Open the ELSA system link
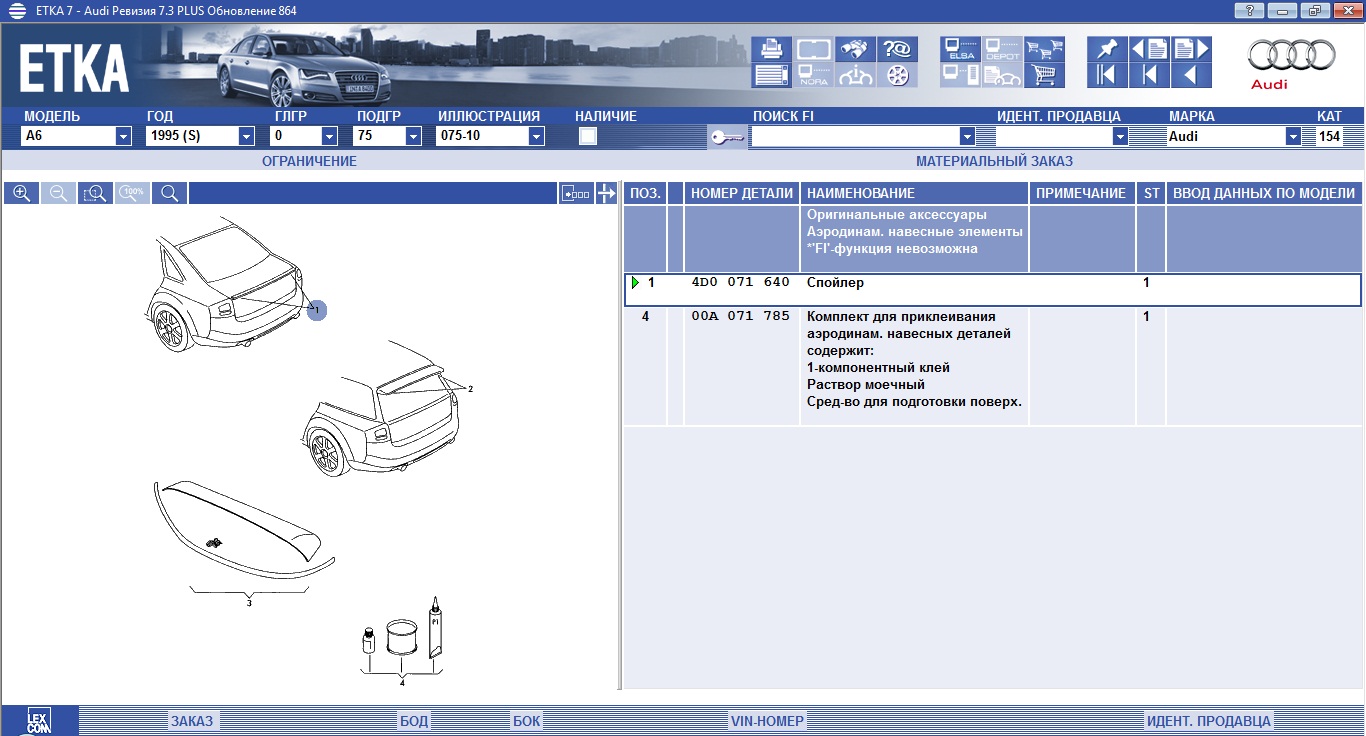 [961, 50]
